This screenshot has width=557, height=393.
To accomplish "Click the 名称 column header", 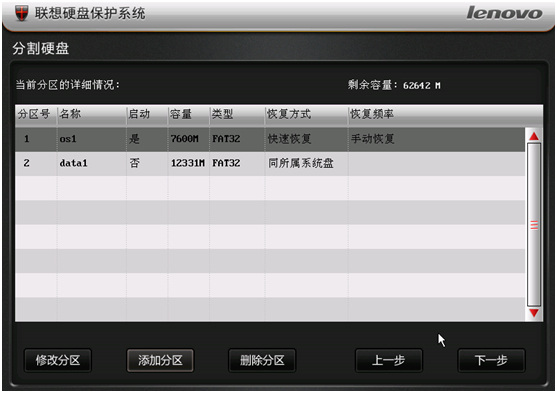I will point(92,114).
